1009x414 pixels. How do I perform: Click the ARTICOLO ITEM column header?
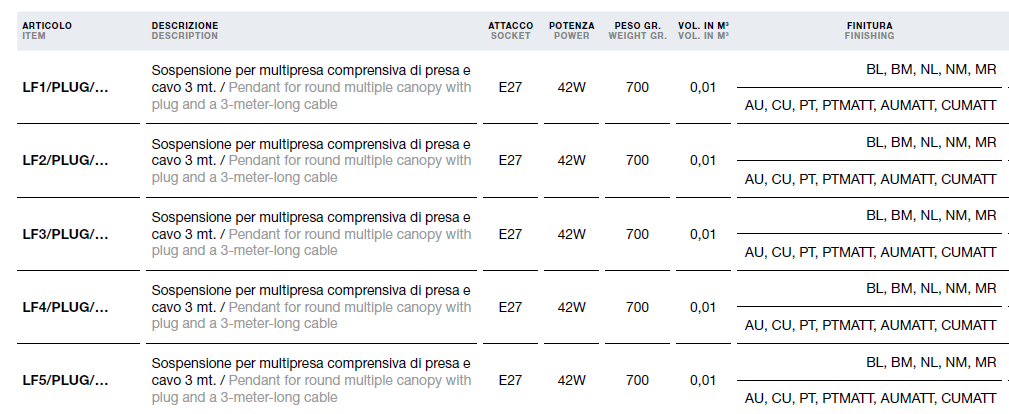47,31
